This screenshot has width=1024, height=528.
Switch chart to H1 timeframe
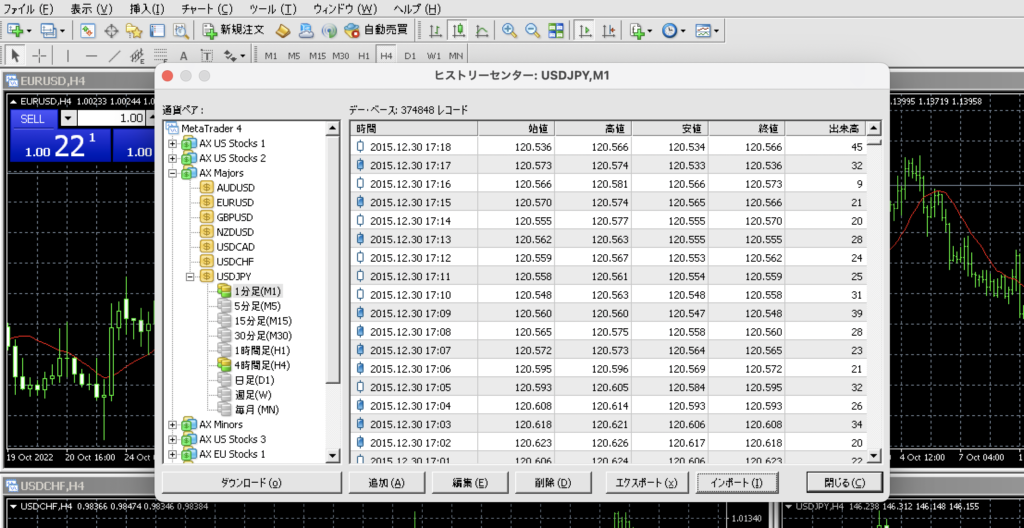point(364,56)
